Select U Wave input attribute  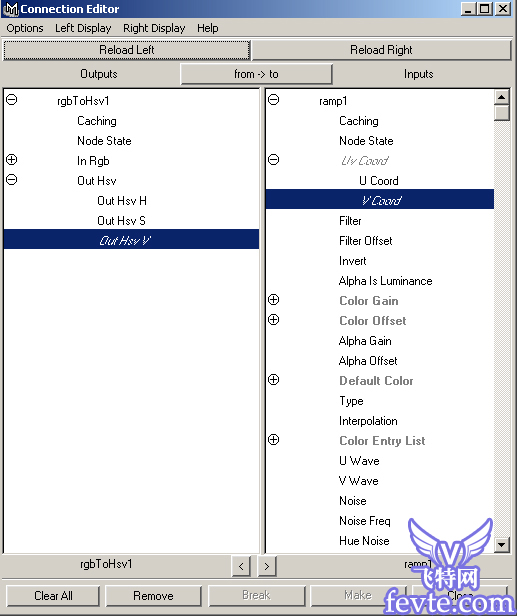click(359, 460)
